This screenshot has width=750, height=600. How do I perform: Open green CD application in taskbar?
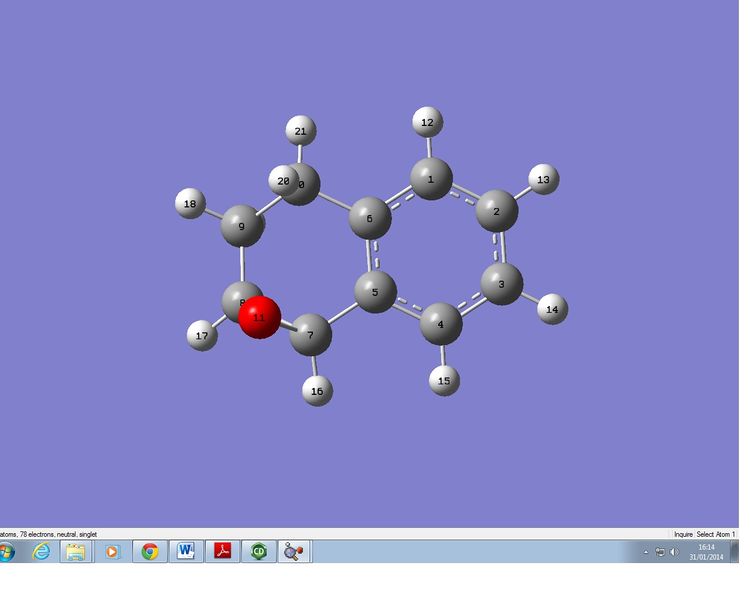pyautogui.click(x=259, y=552)
